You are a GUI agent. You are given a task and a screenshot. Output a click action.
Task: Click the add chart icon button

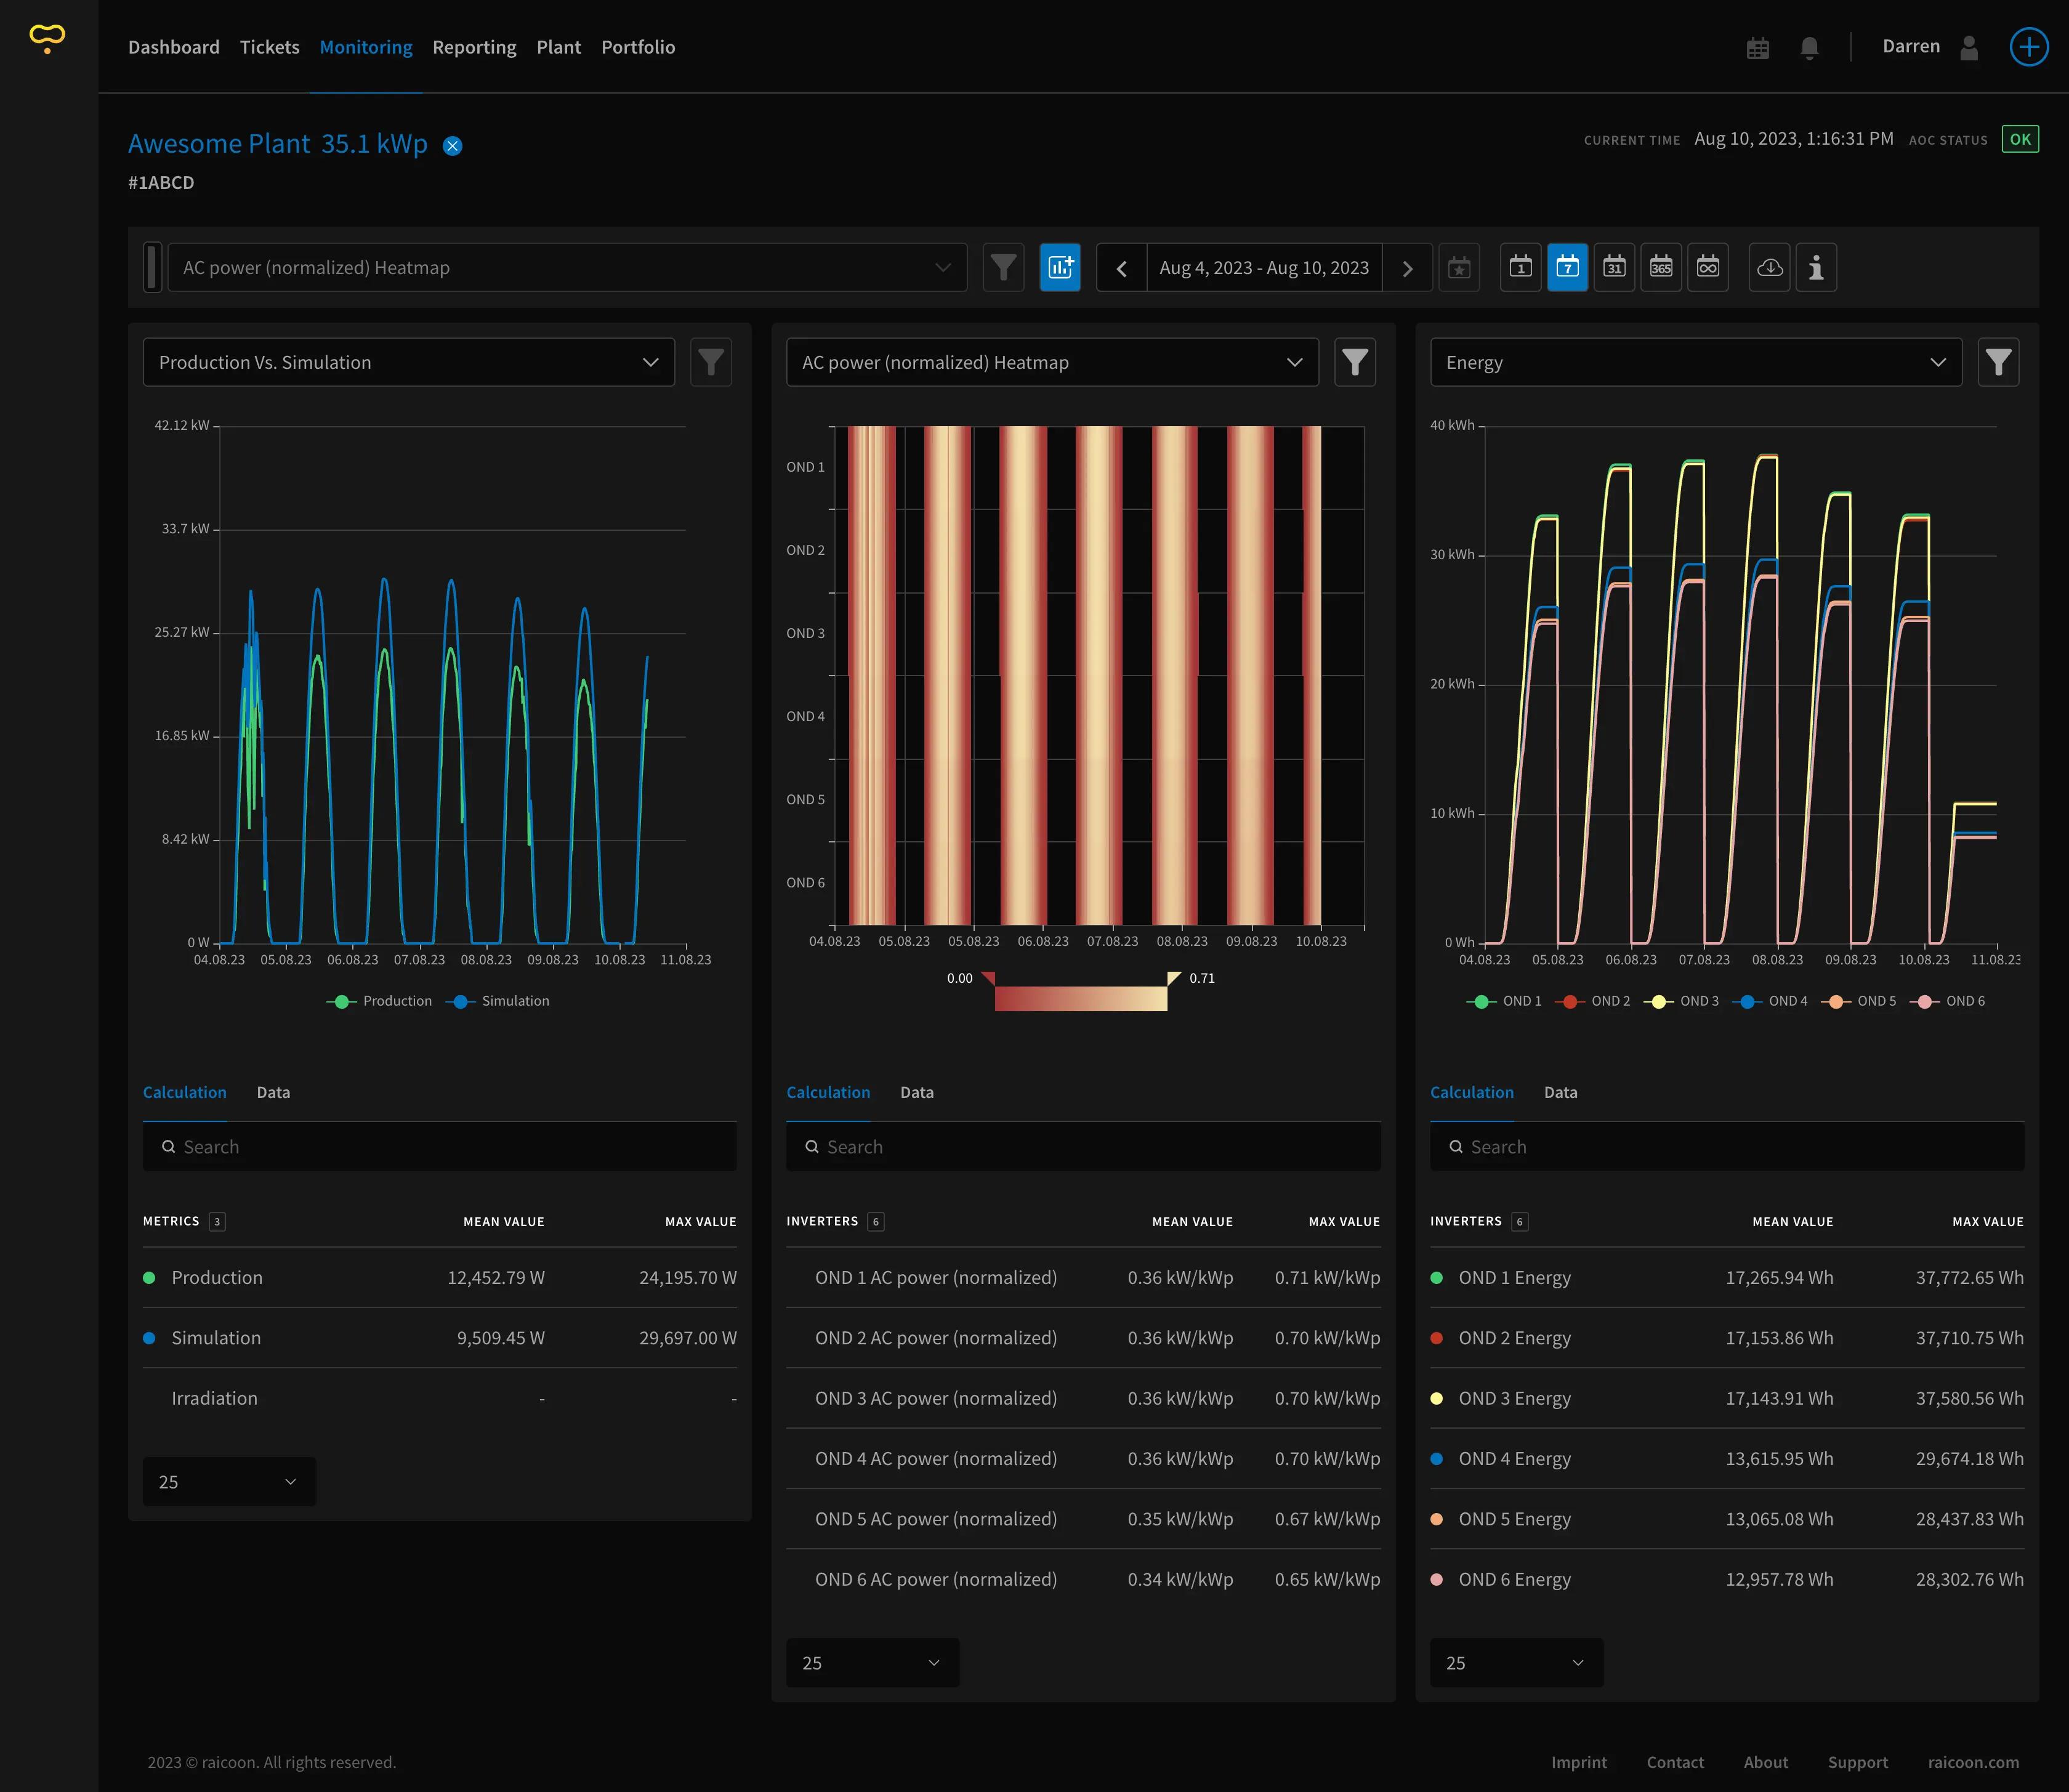point(1060,268)
